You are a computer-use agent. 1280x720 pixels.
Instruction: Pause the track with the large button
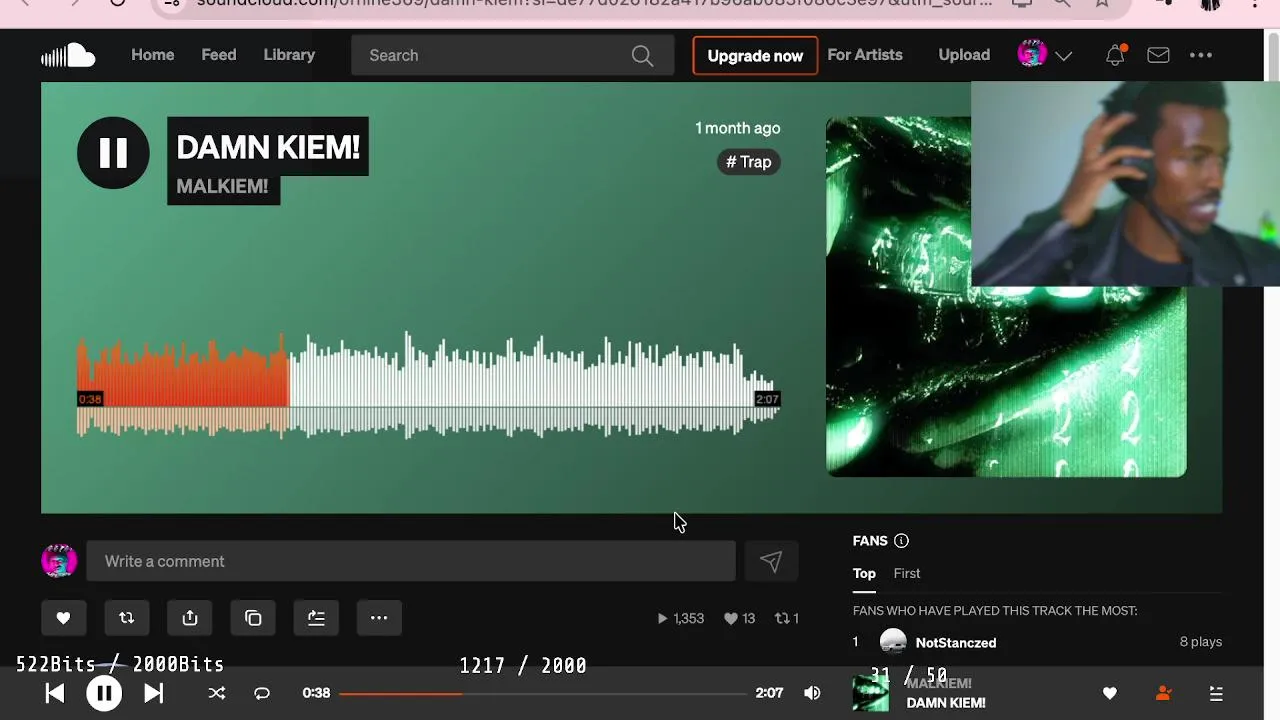113,152
